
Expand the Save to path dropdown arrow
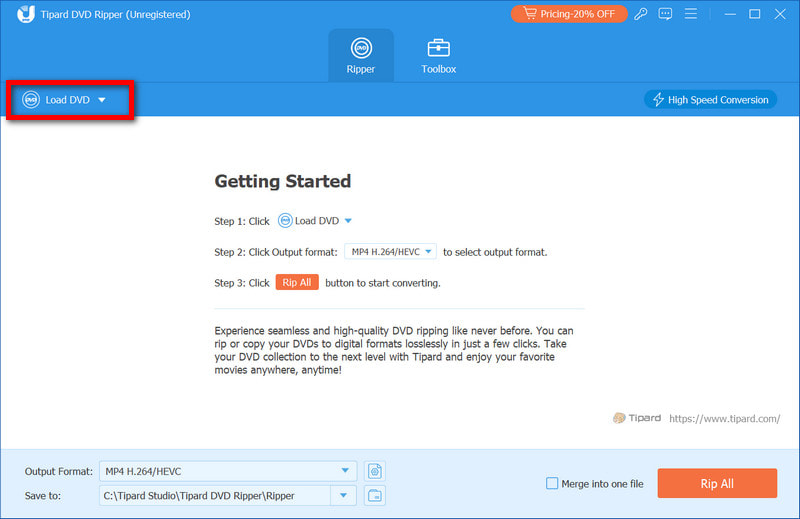(x=343, y=496)
